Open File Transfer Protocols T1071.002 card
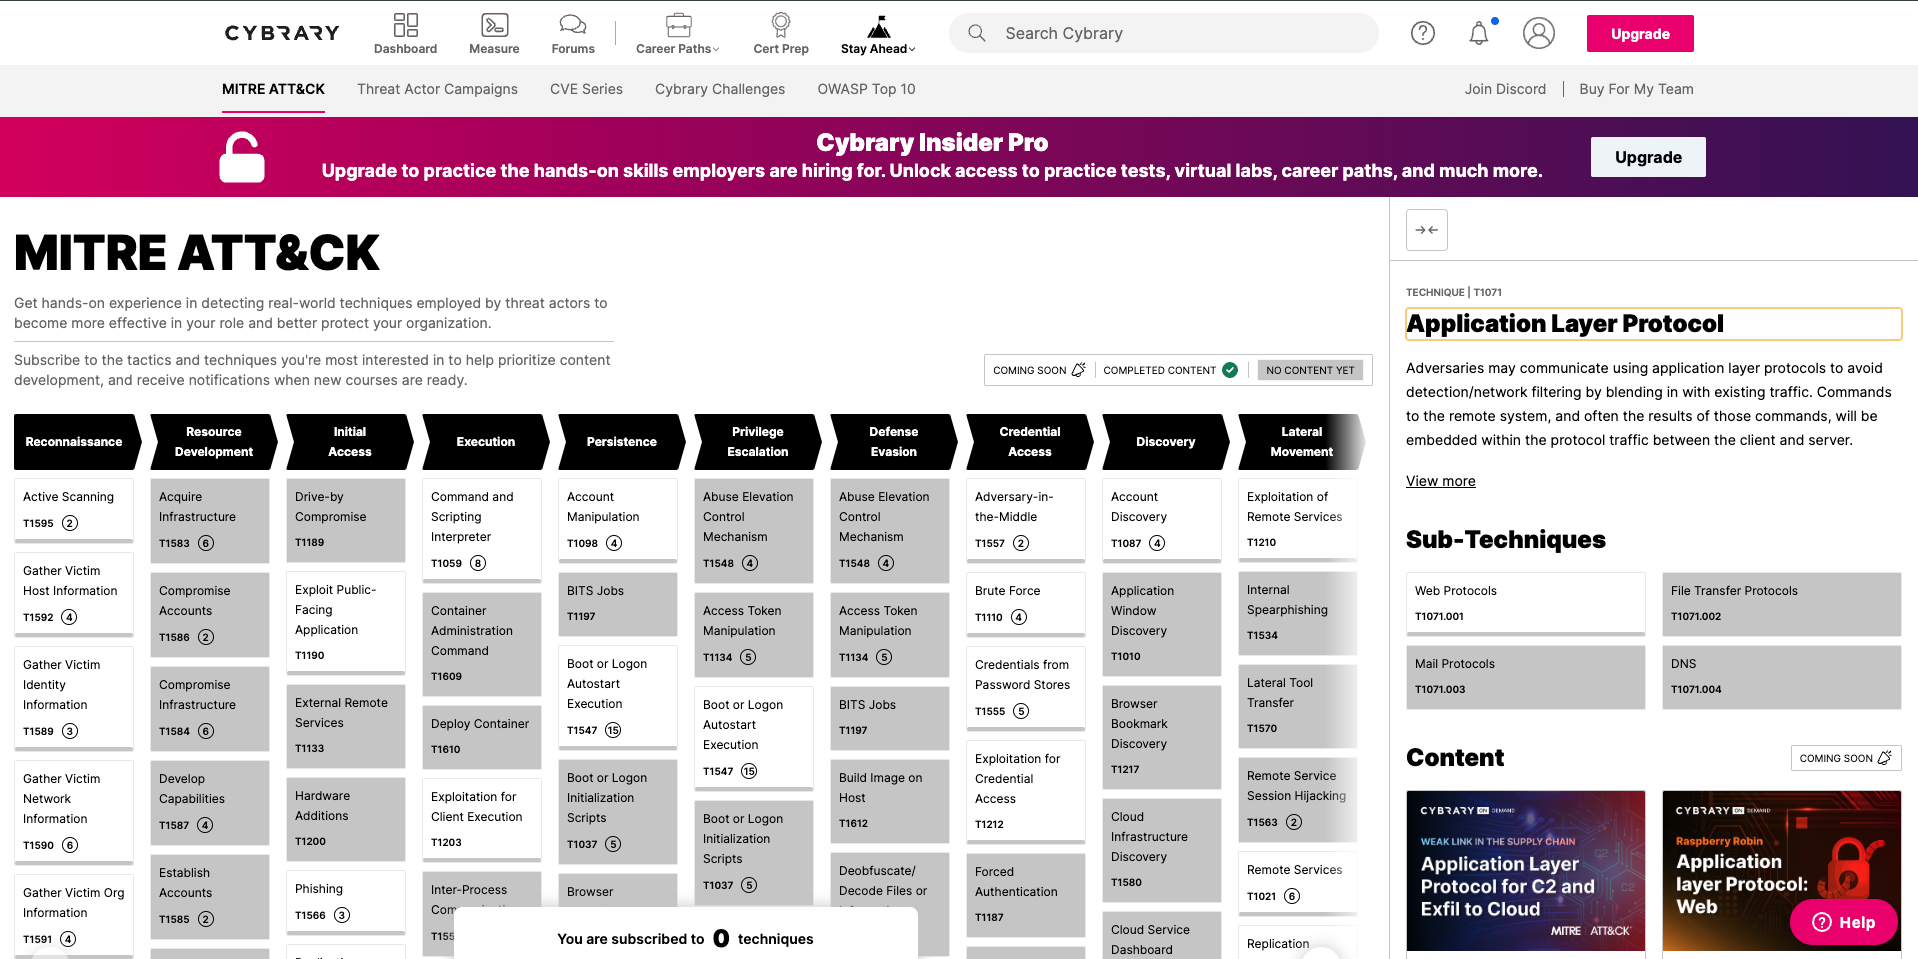 point(1781,603)
